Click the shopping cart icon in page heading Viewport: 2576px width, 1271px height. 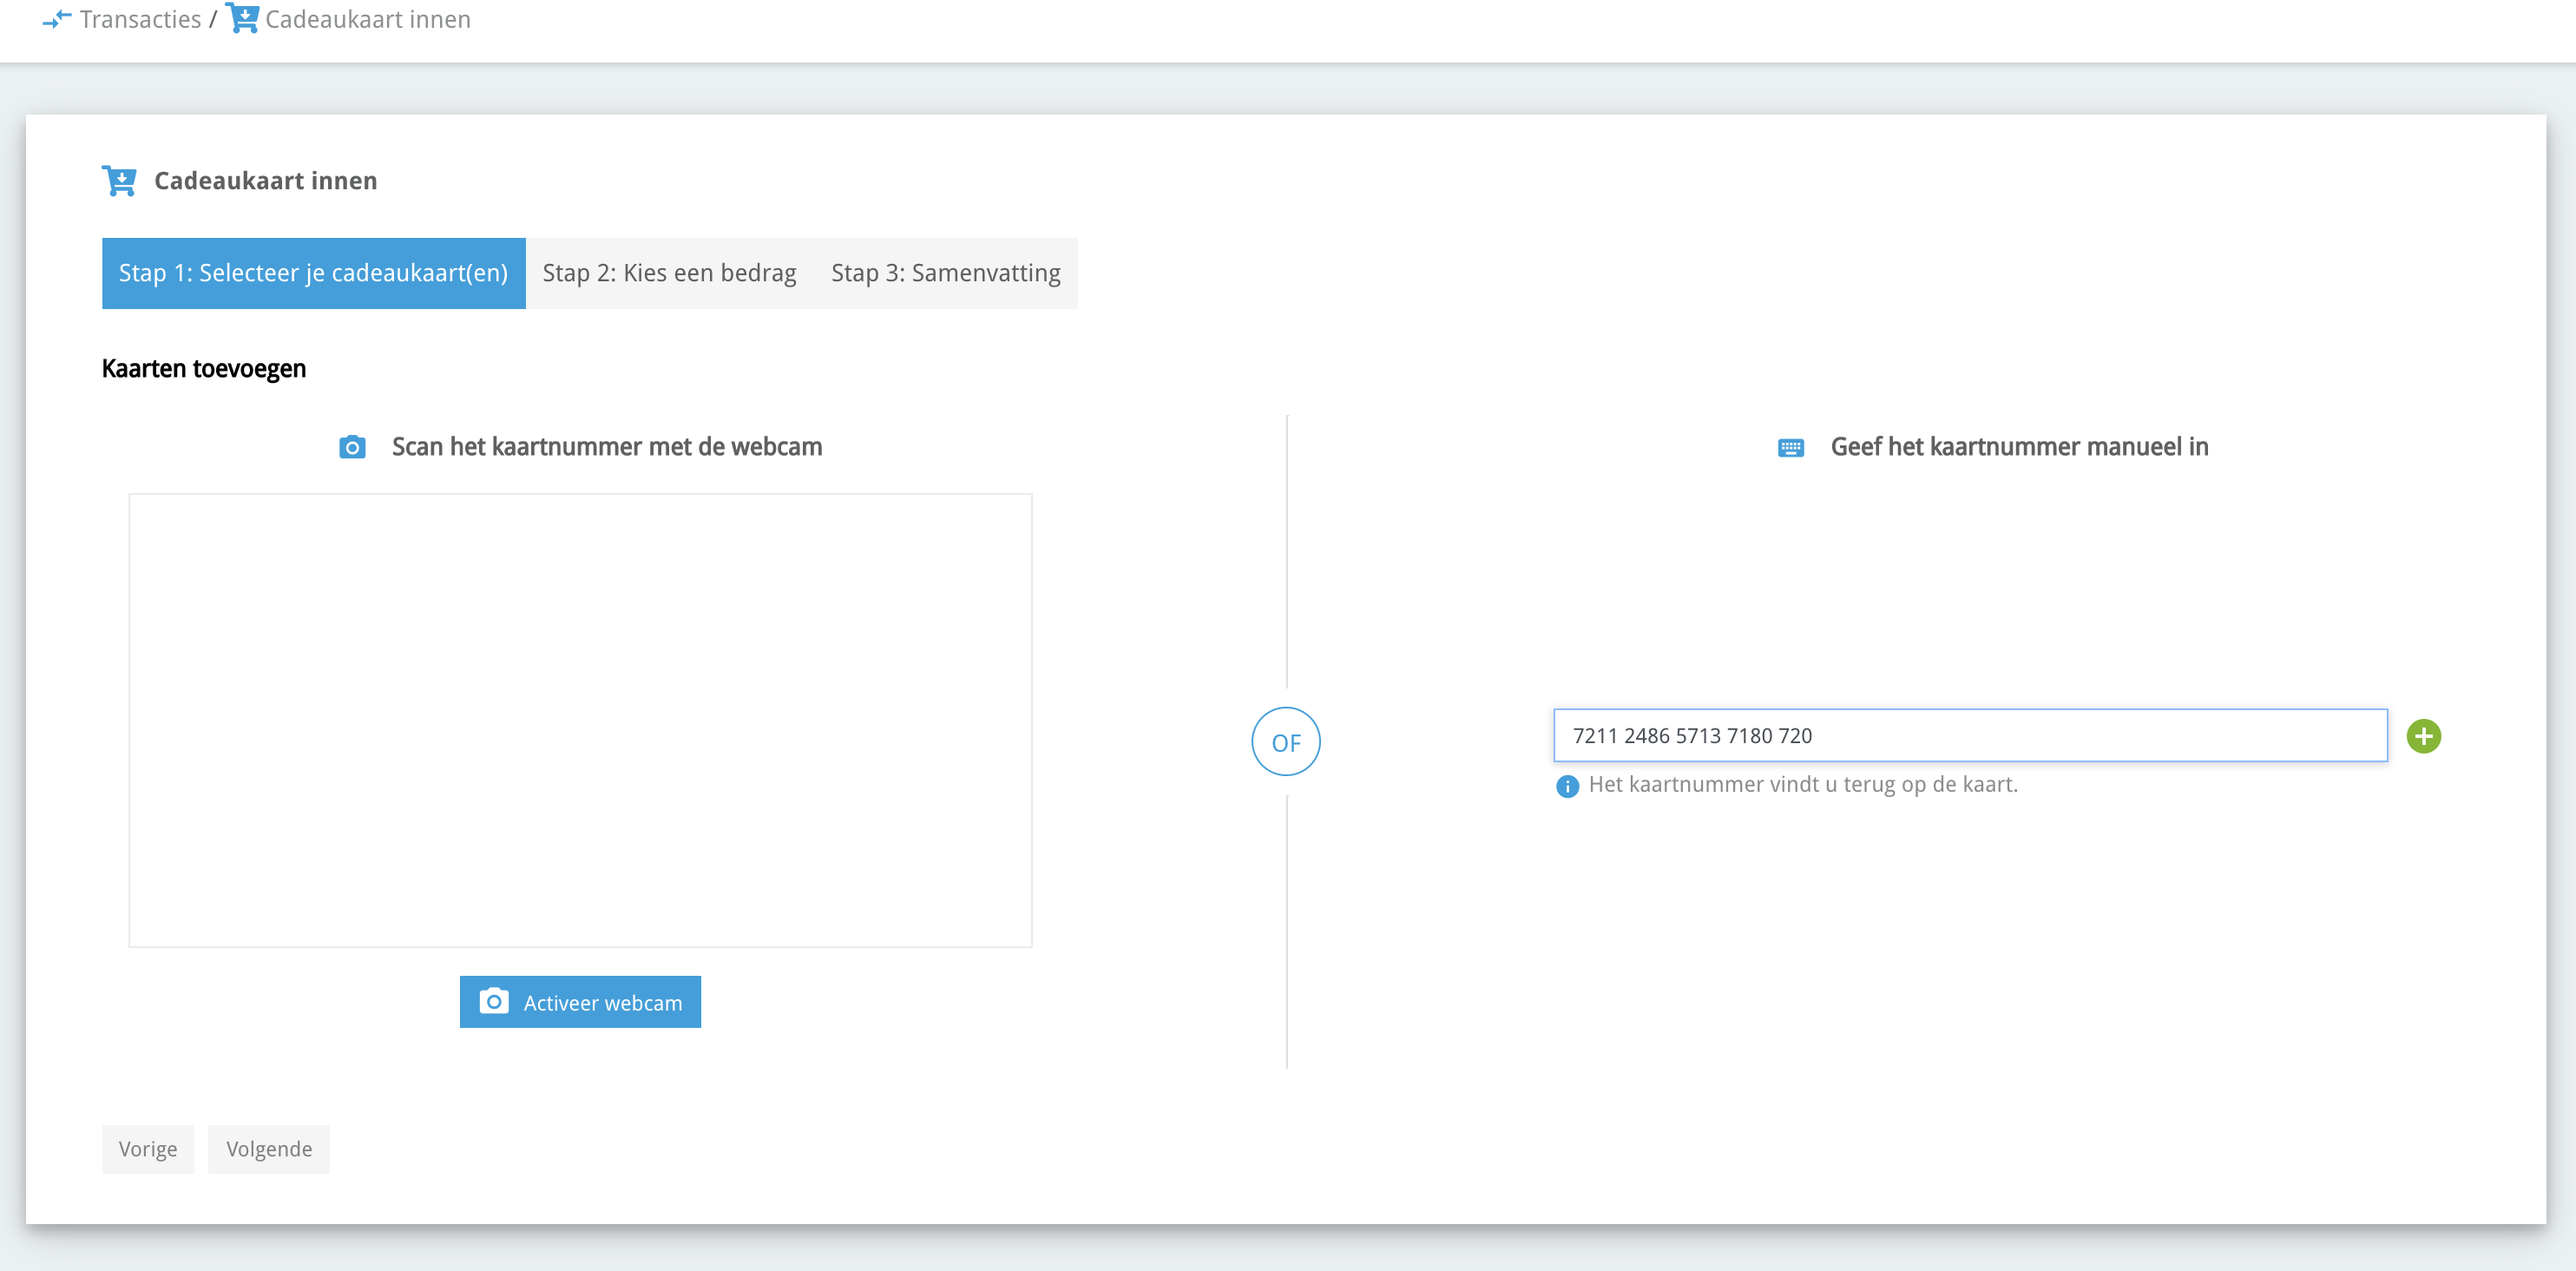pyautogui.click(x=120, y=181)
